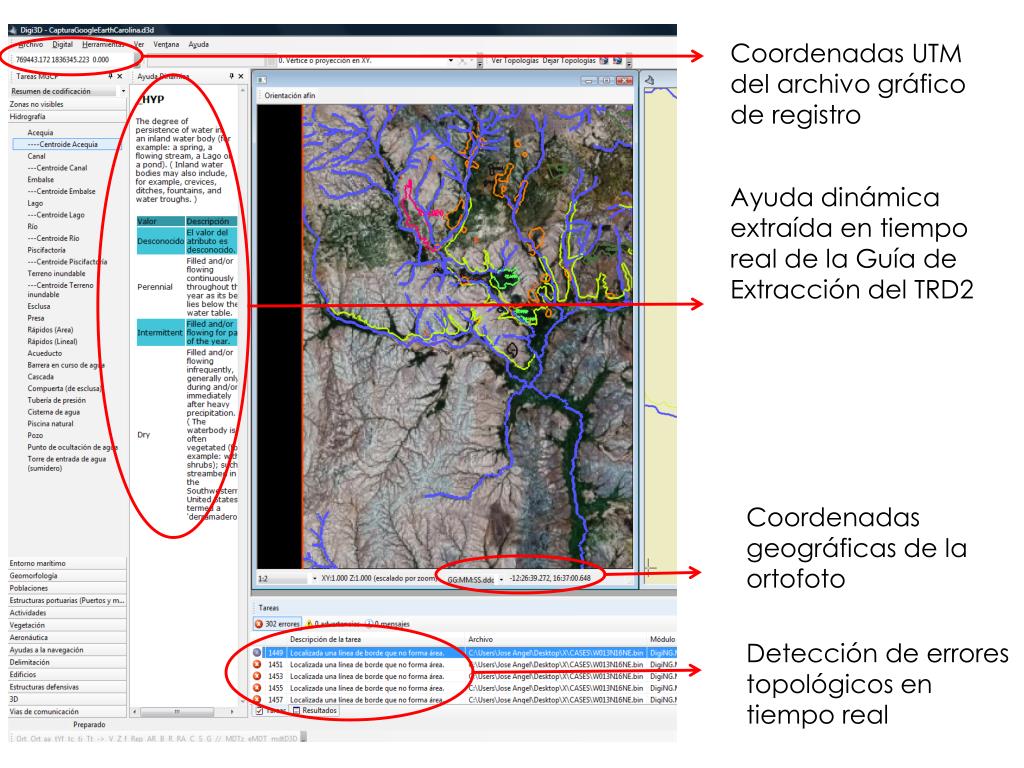Screen dimensions: 1024x768
Task: Expand the Edificios category
Action: click(x=67, y=675)
